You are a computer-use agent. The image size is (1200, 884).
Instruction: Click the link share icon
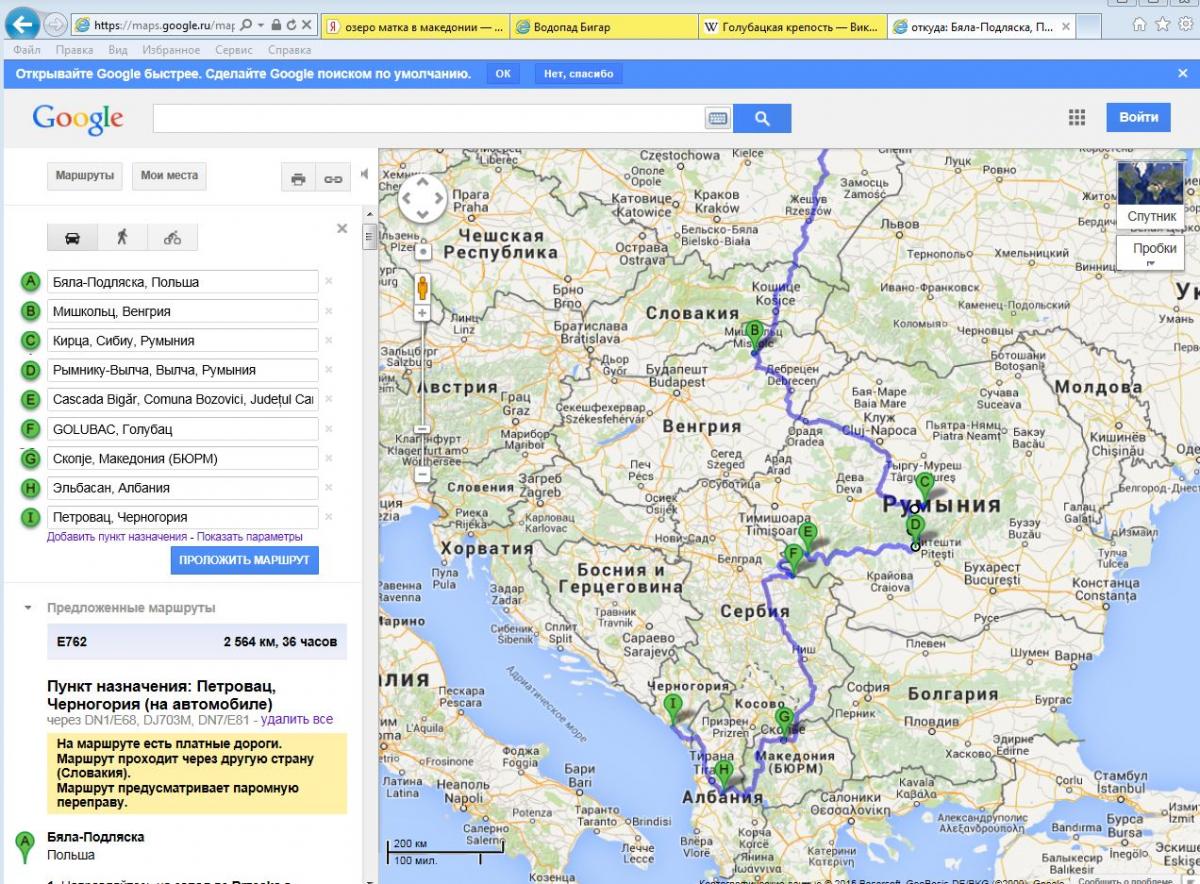coord(332,178)
